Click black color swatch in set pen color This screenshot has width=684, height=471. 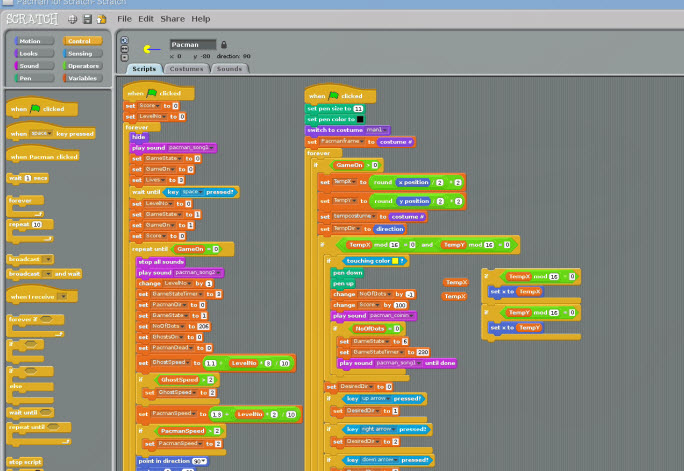tap(361, 119)
